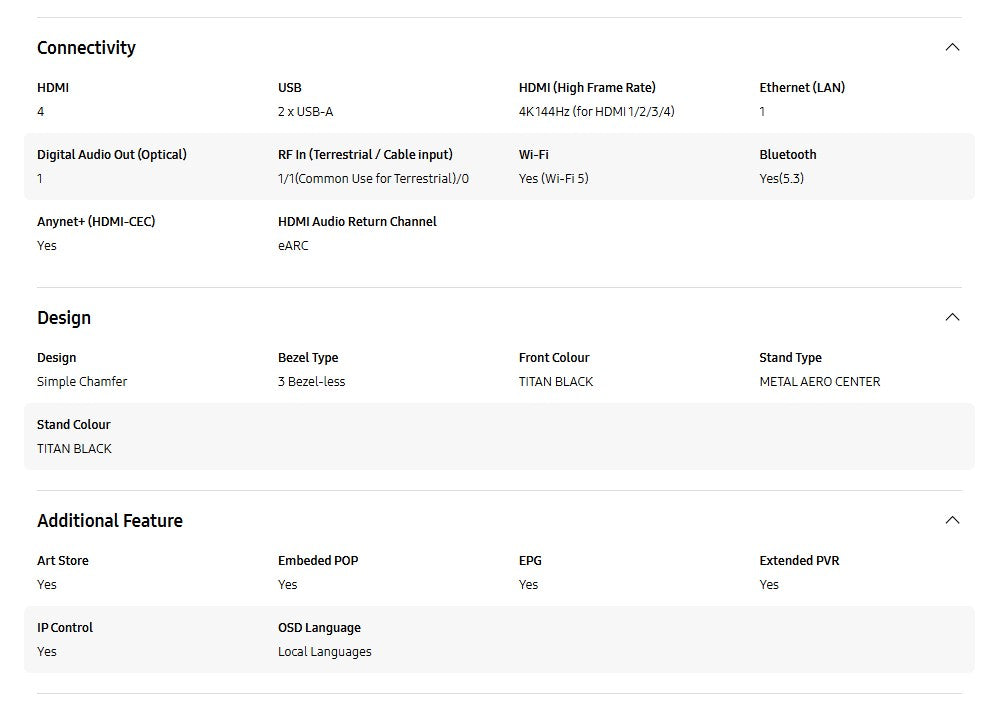992x704 pixels.
Task: Click the Ethernet (LAN) spec label
Action: click(x=802, y=88)
